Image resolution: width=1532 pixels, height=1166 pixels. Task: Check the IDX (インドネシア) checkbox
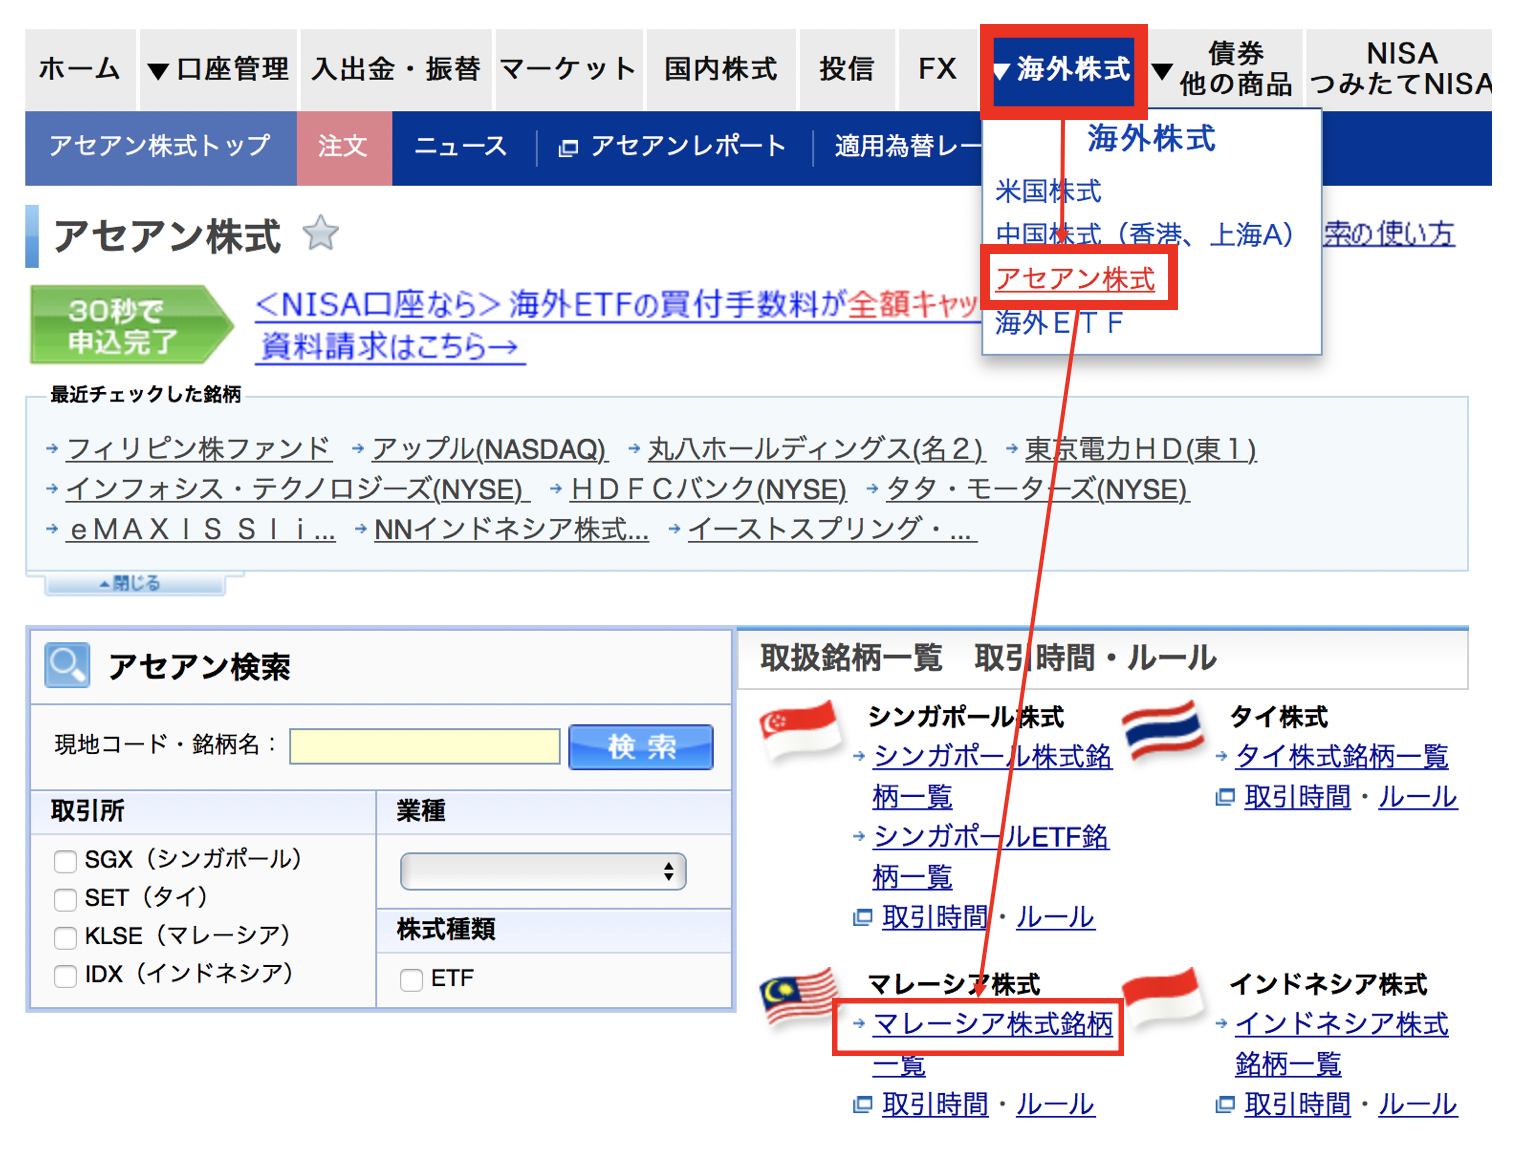click(x=65, y=975)
